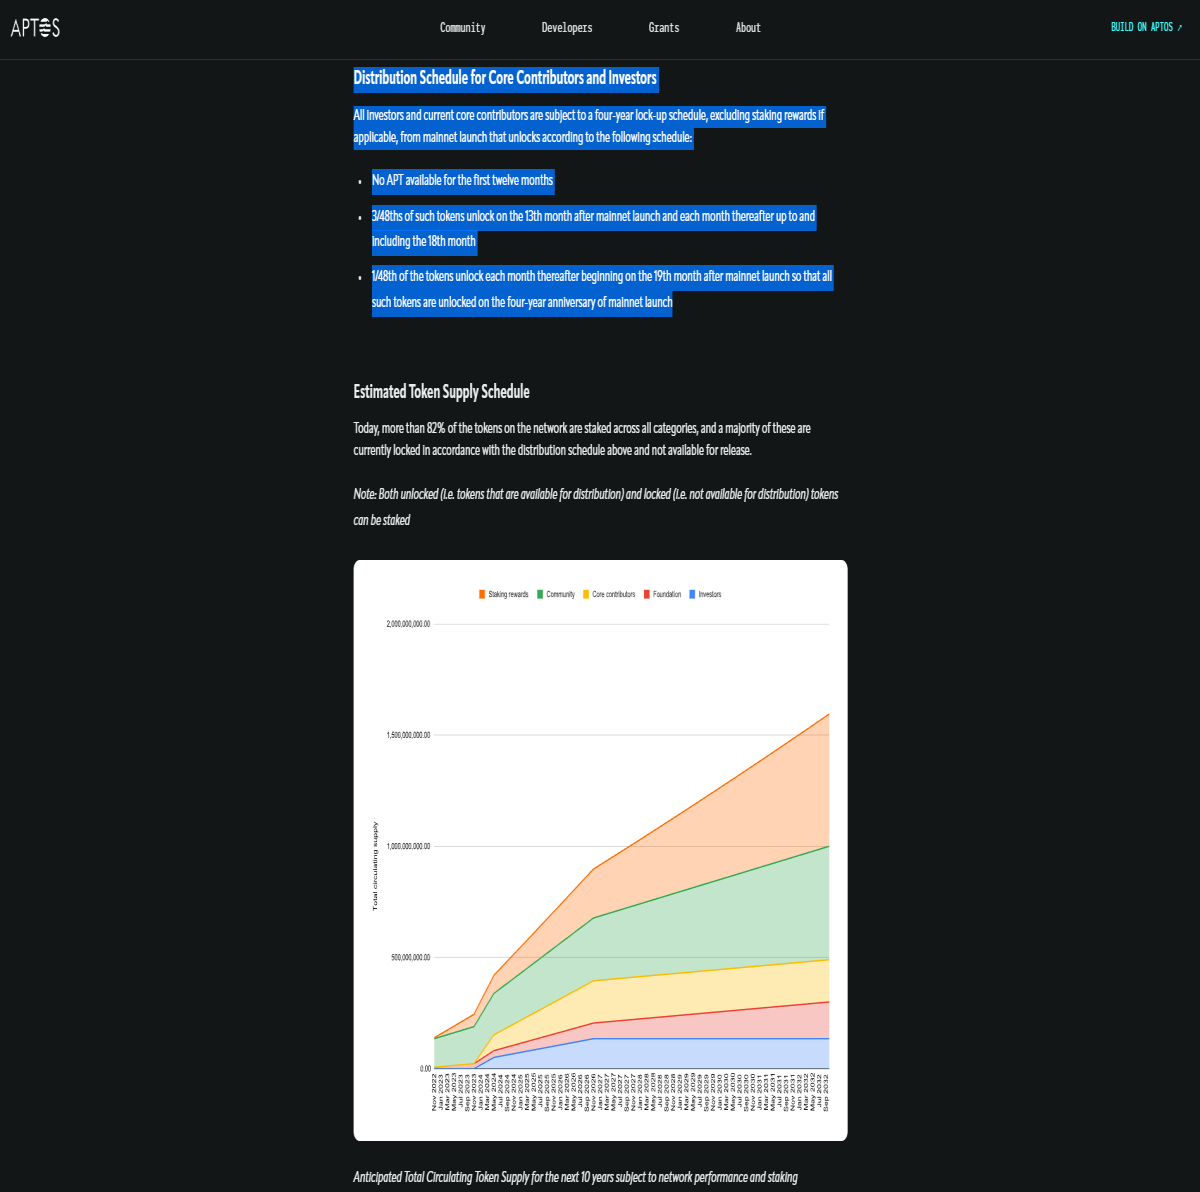
Task: Click the green Community legend swatch
Action: [540, 594]
